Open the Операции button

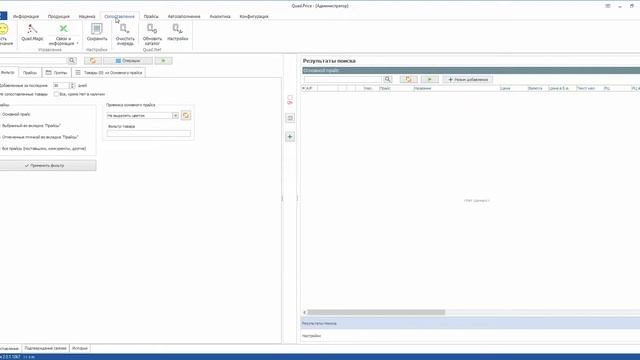(x=128, y=61)
